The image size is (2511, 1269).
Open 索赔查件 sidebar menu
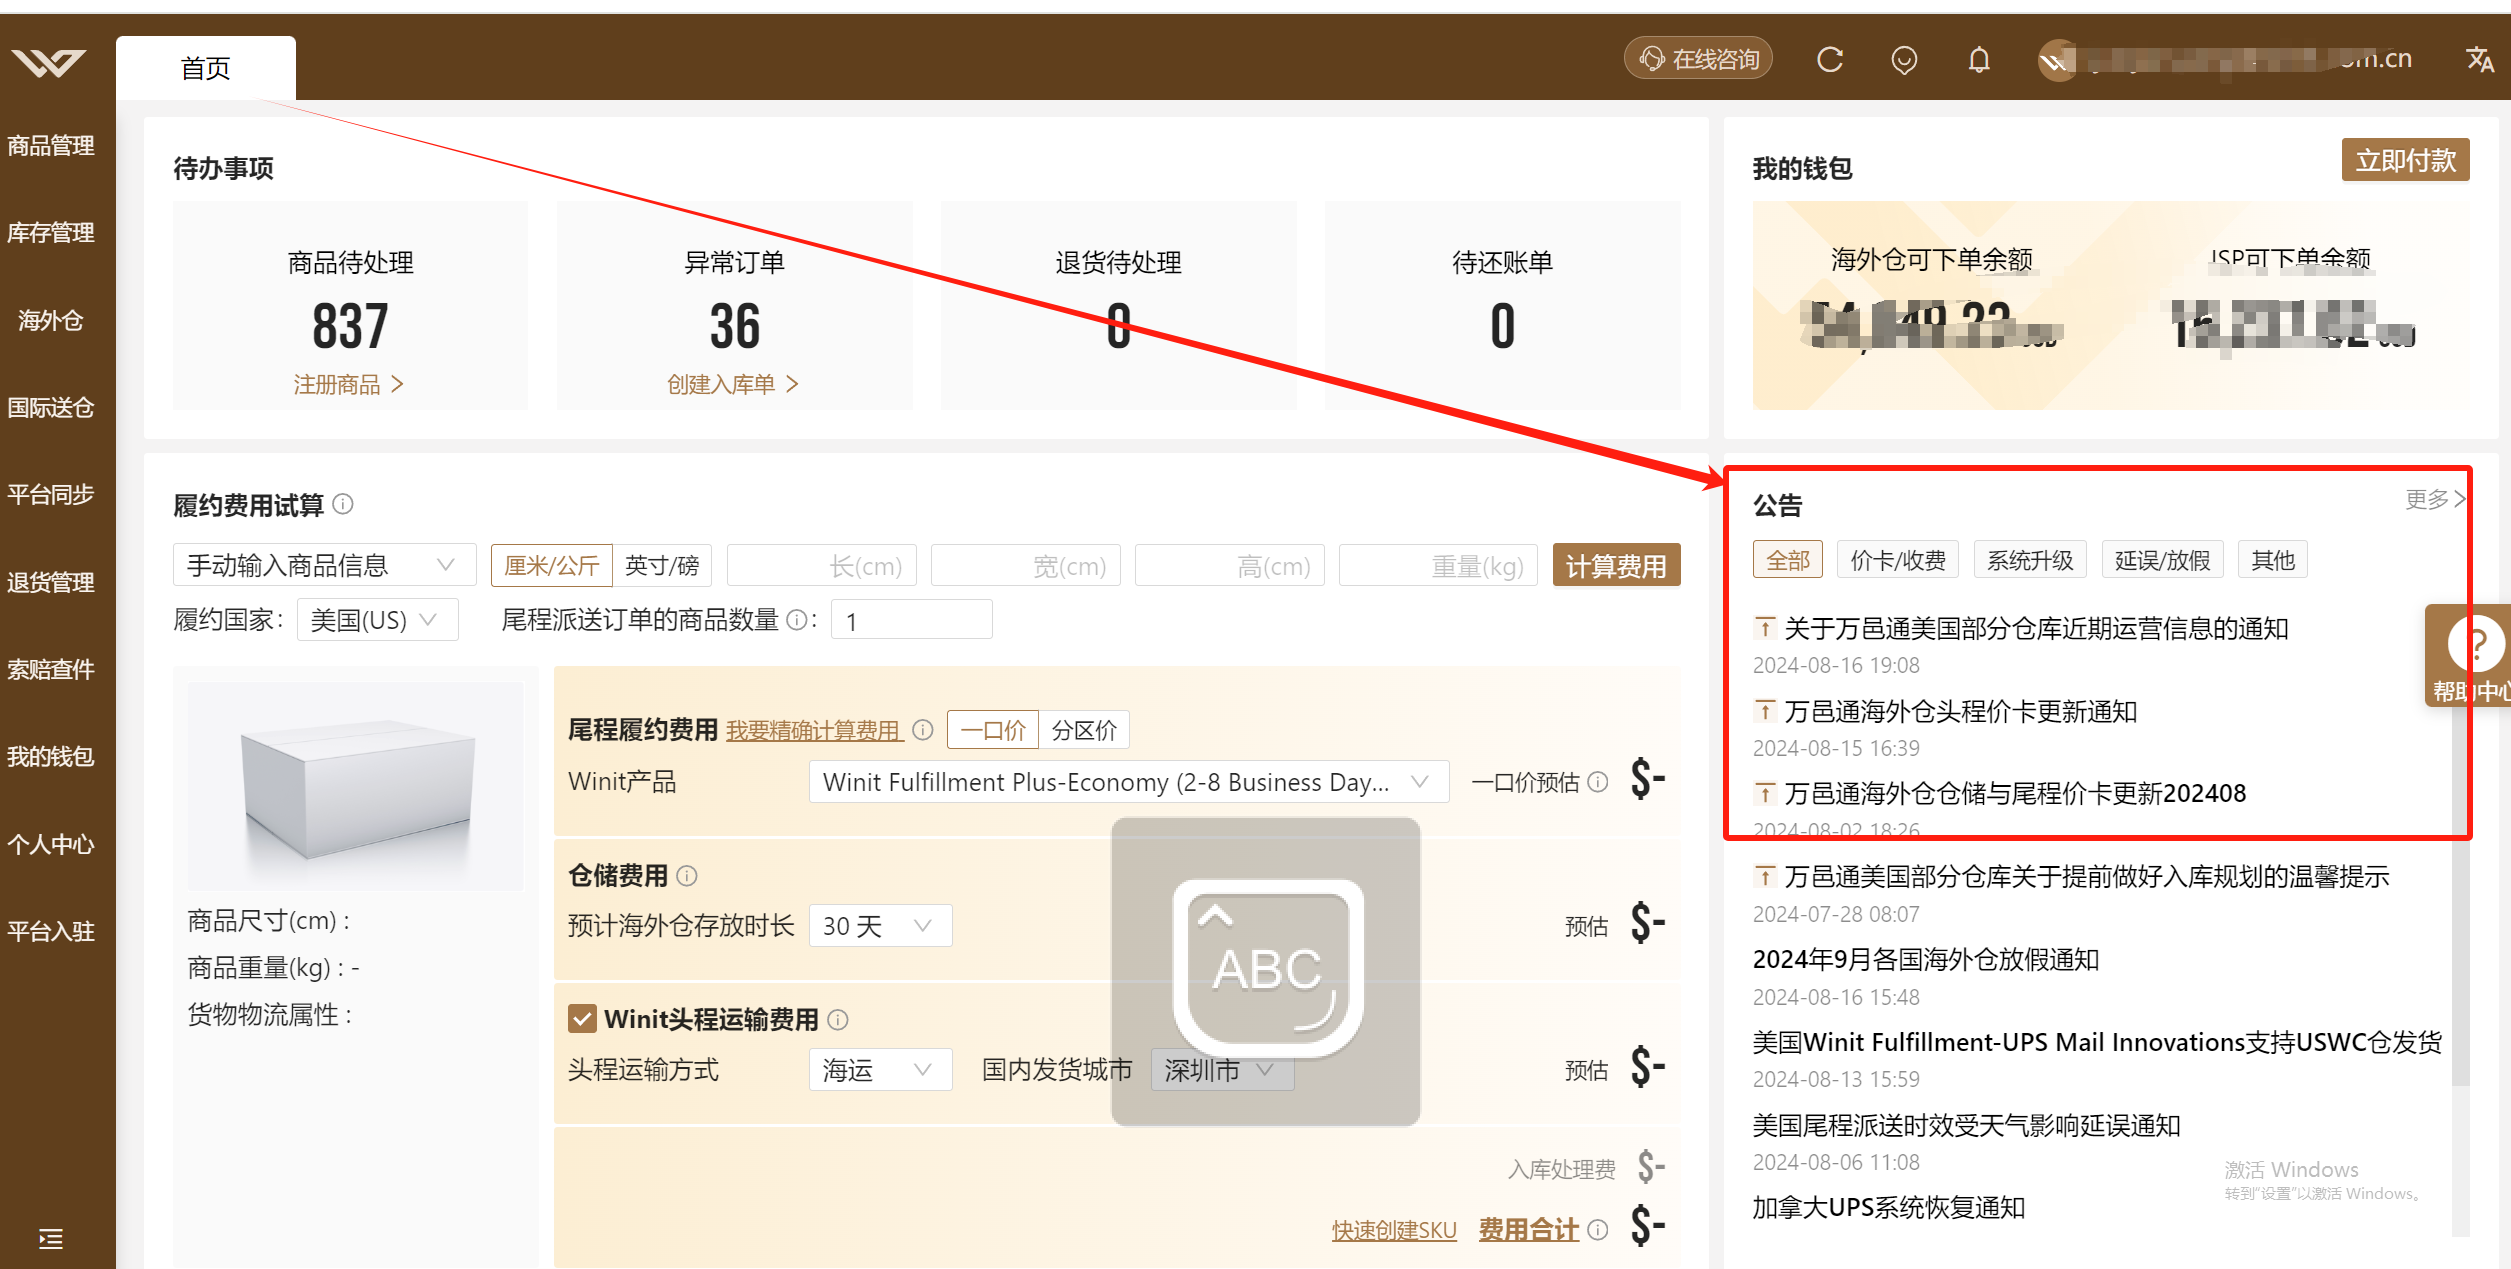(51, 669)
